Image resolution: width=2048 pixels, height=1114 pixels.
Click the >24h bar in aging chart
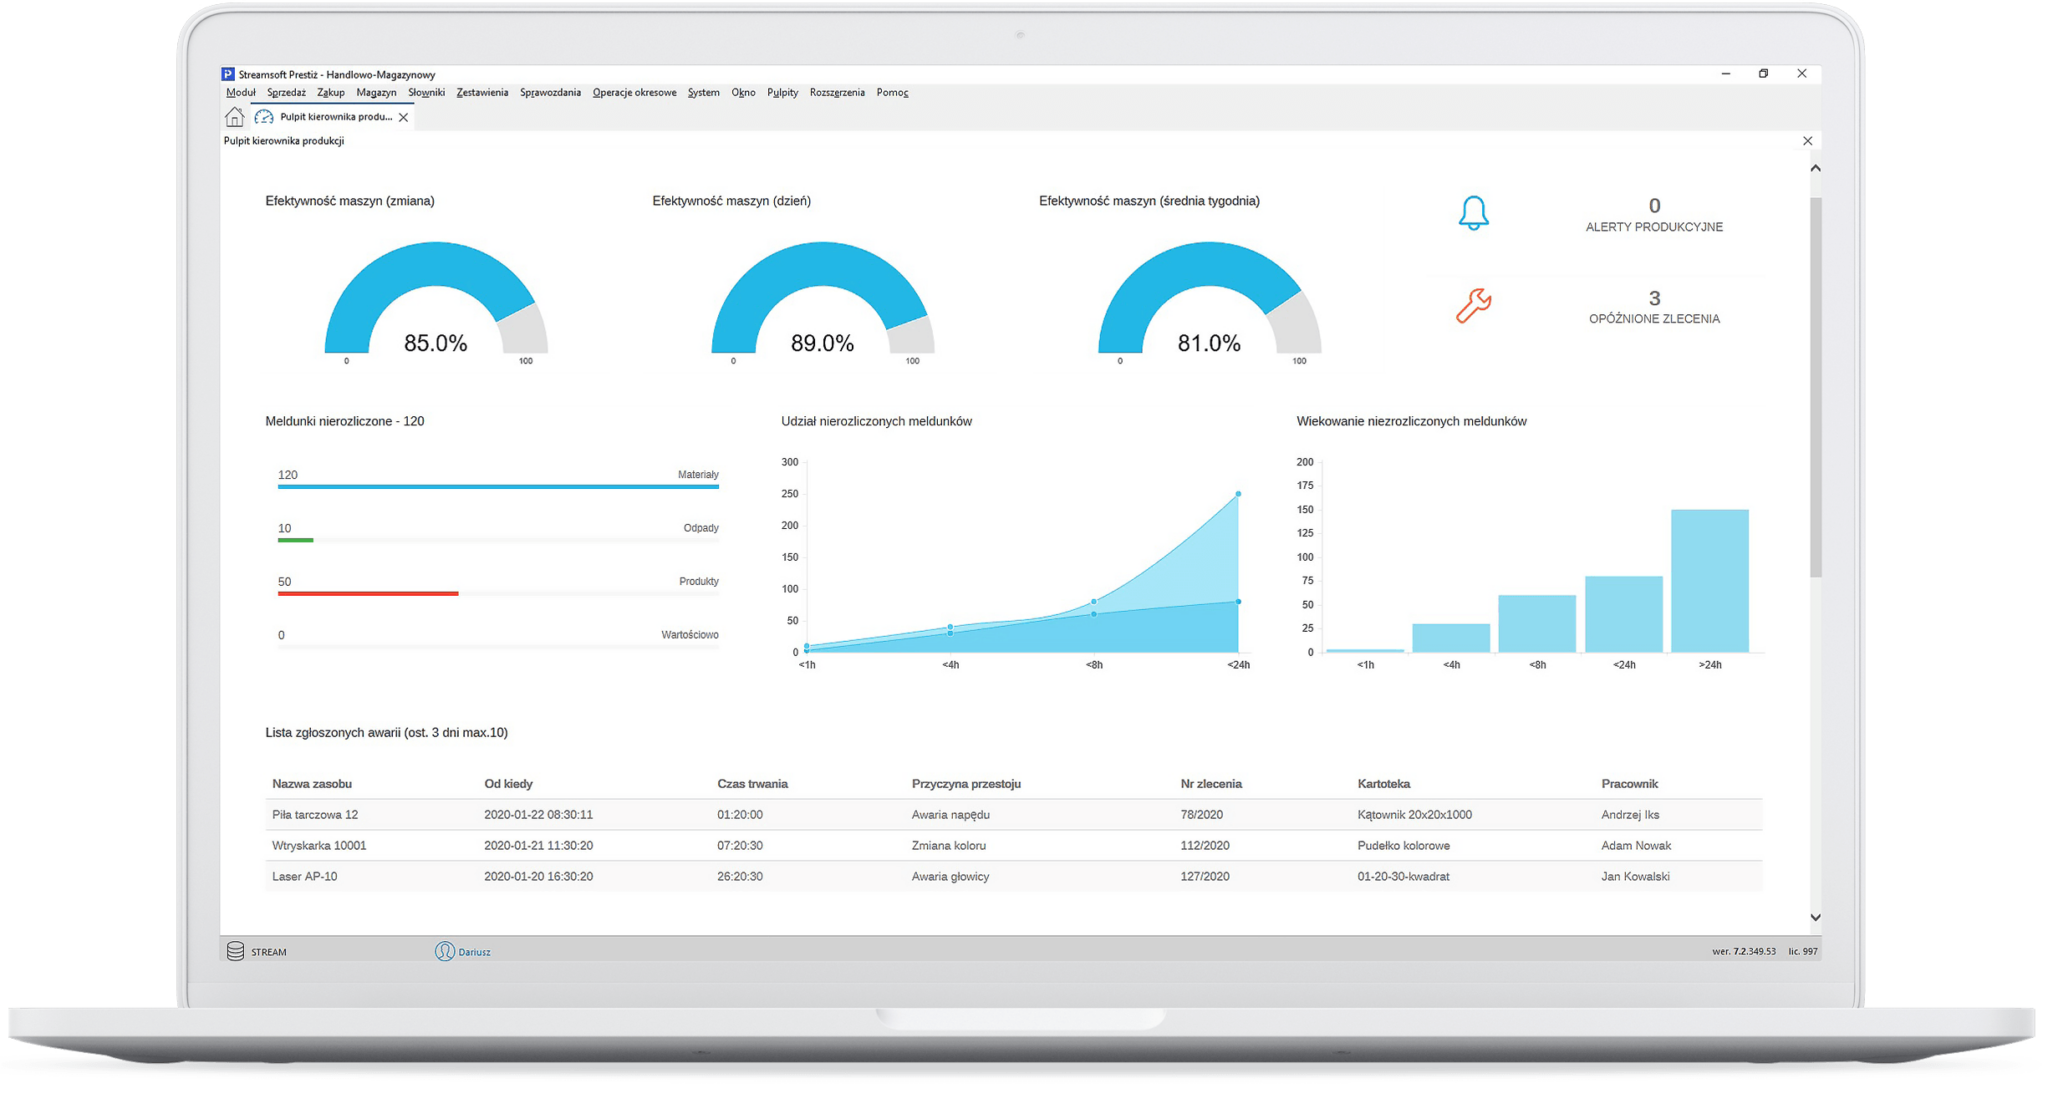point(1709,580)
